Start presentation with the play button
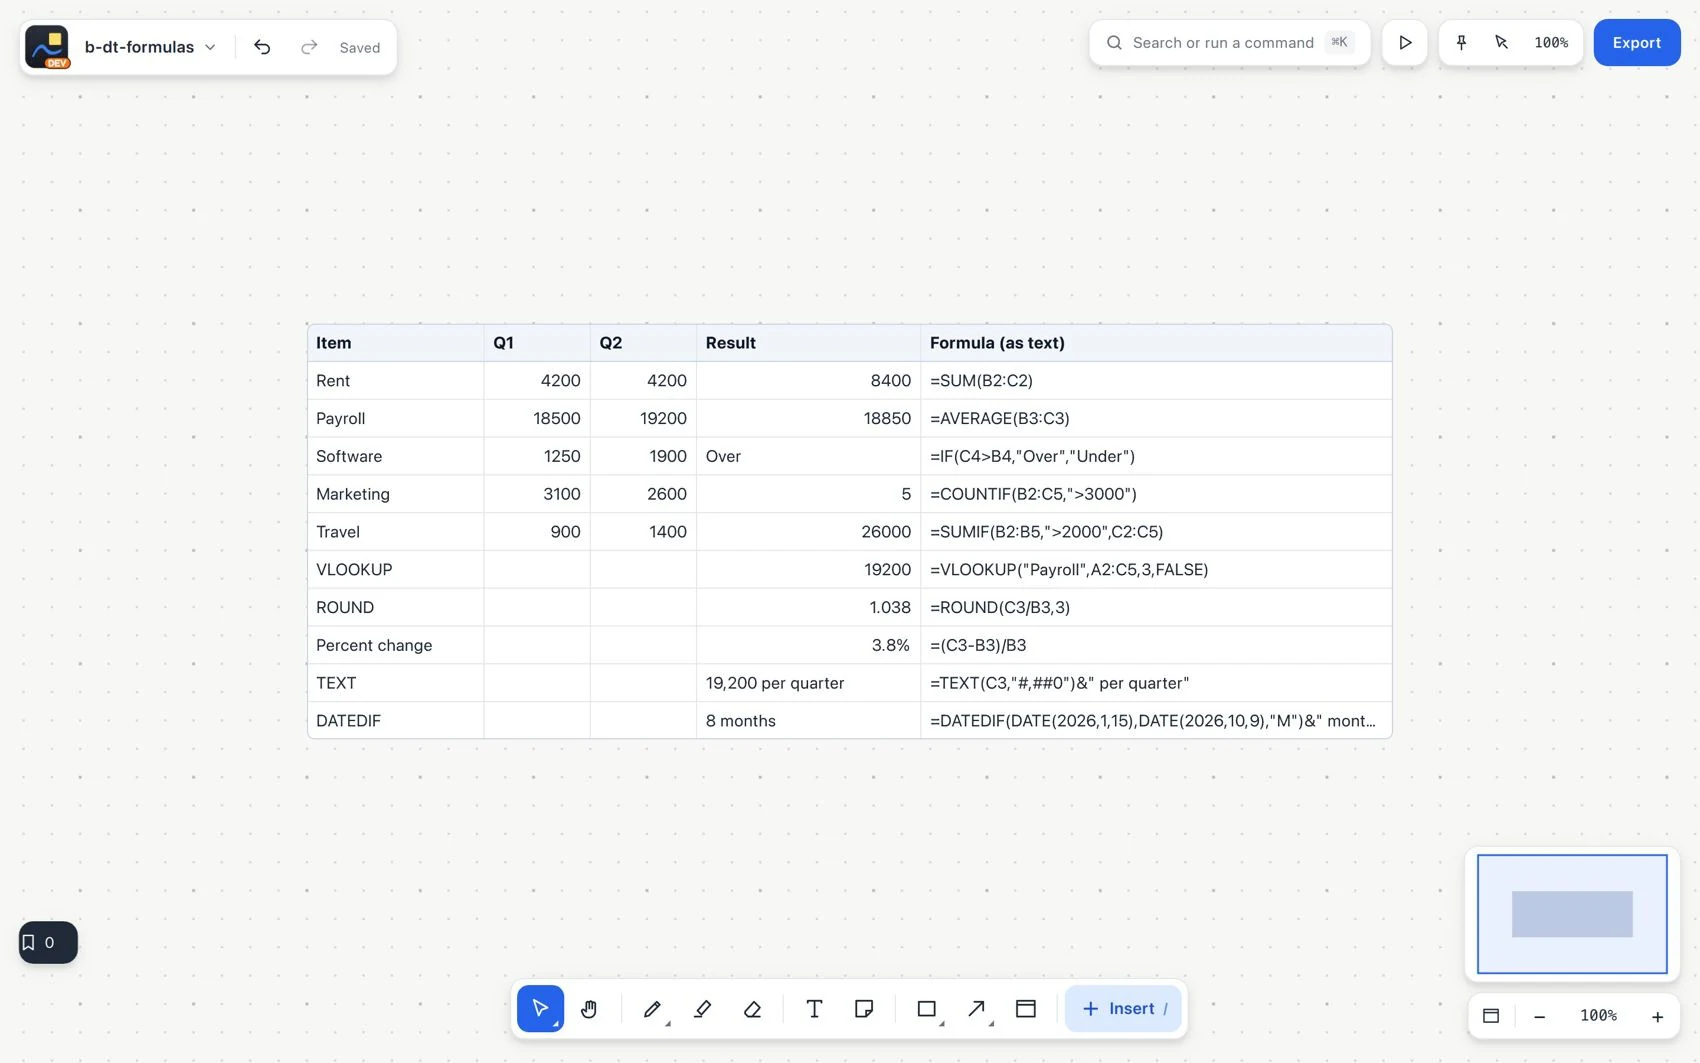Screen dimensions: 1700x1063 [x=1405, y=43]
